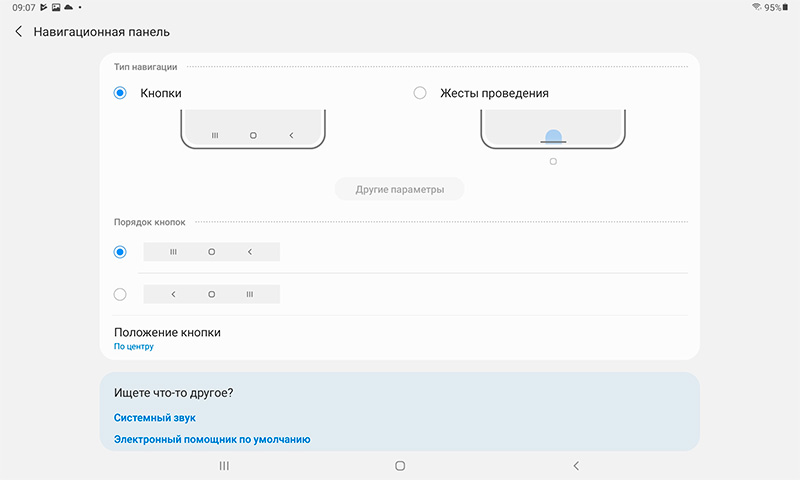Tap the clock in the status bar
This screenshot has height=480, width=800.
tap(22, 7)
